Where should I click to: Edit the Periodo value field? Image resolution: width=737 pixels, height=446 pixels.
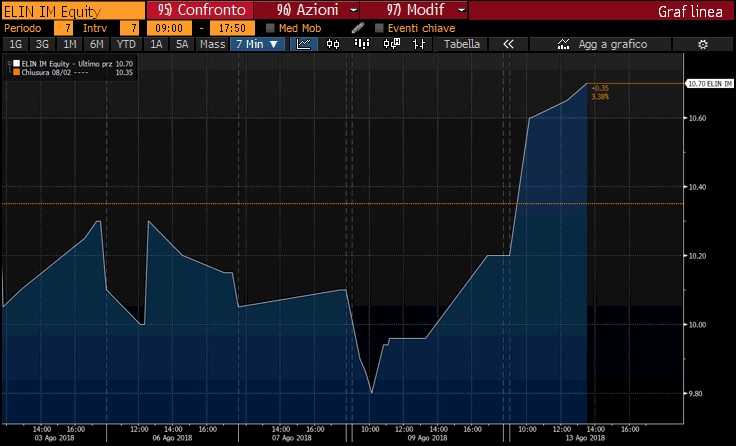pos(64,28)
